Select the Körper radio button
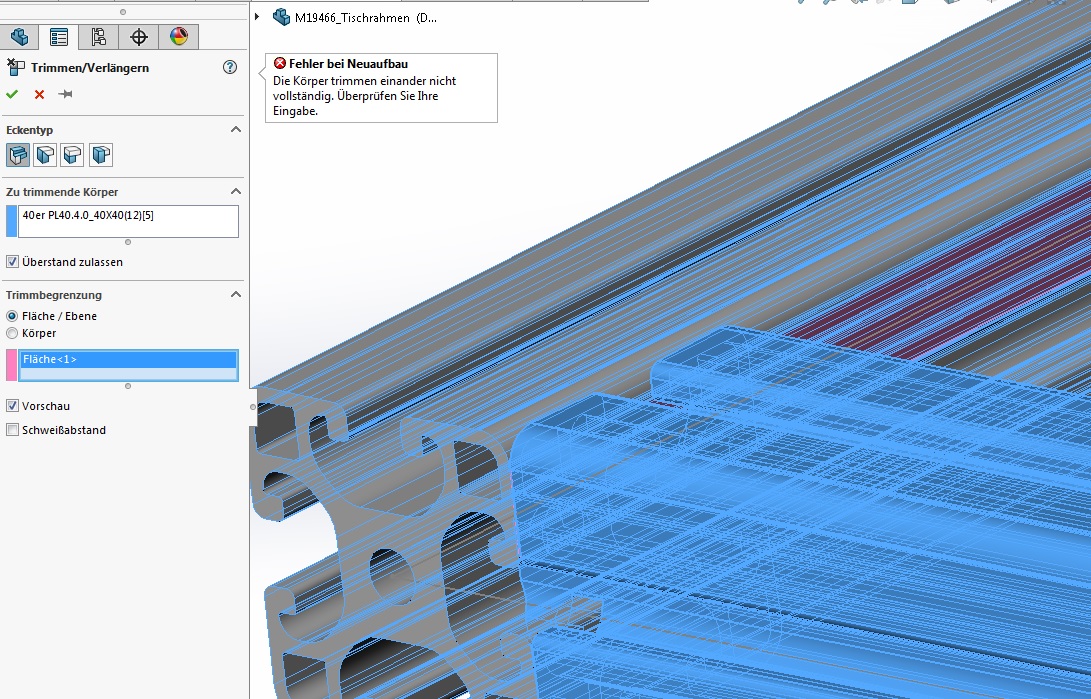 [x=11, y=333]
